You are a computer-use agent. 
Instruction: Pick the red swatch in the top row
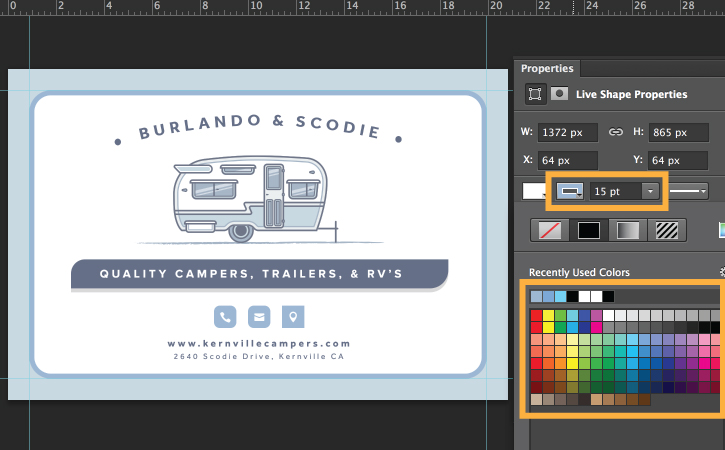pos(536,315)
